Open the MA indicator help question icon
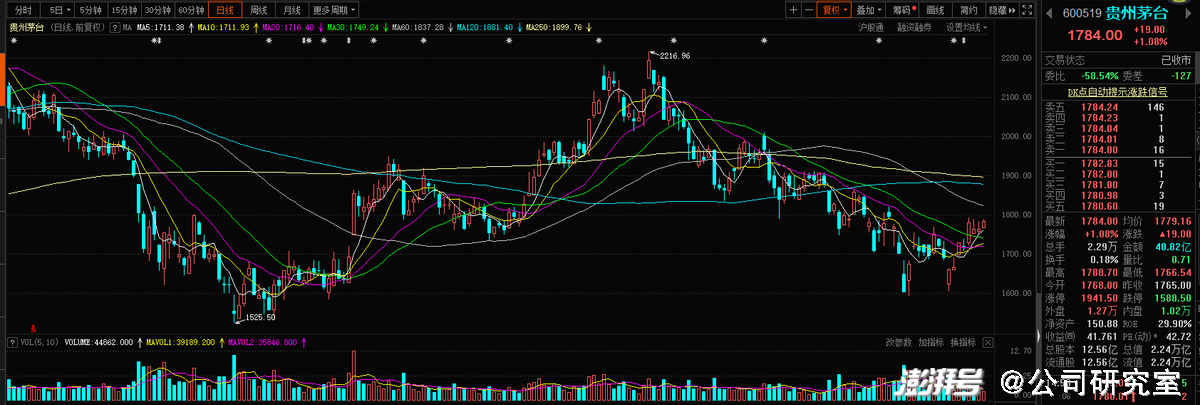 115,27
